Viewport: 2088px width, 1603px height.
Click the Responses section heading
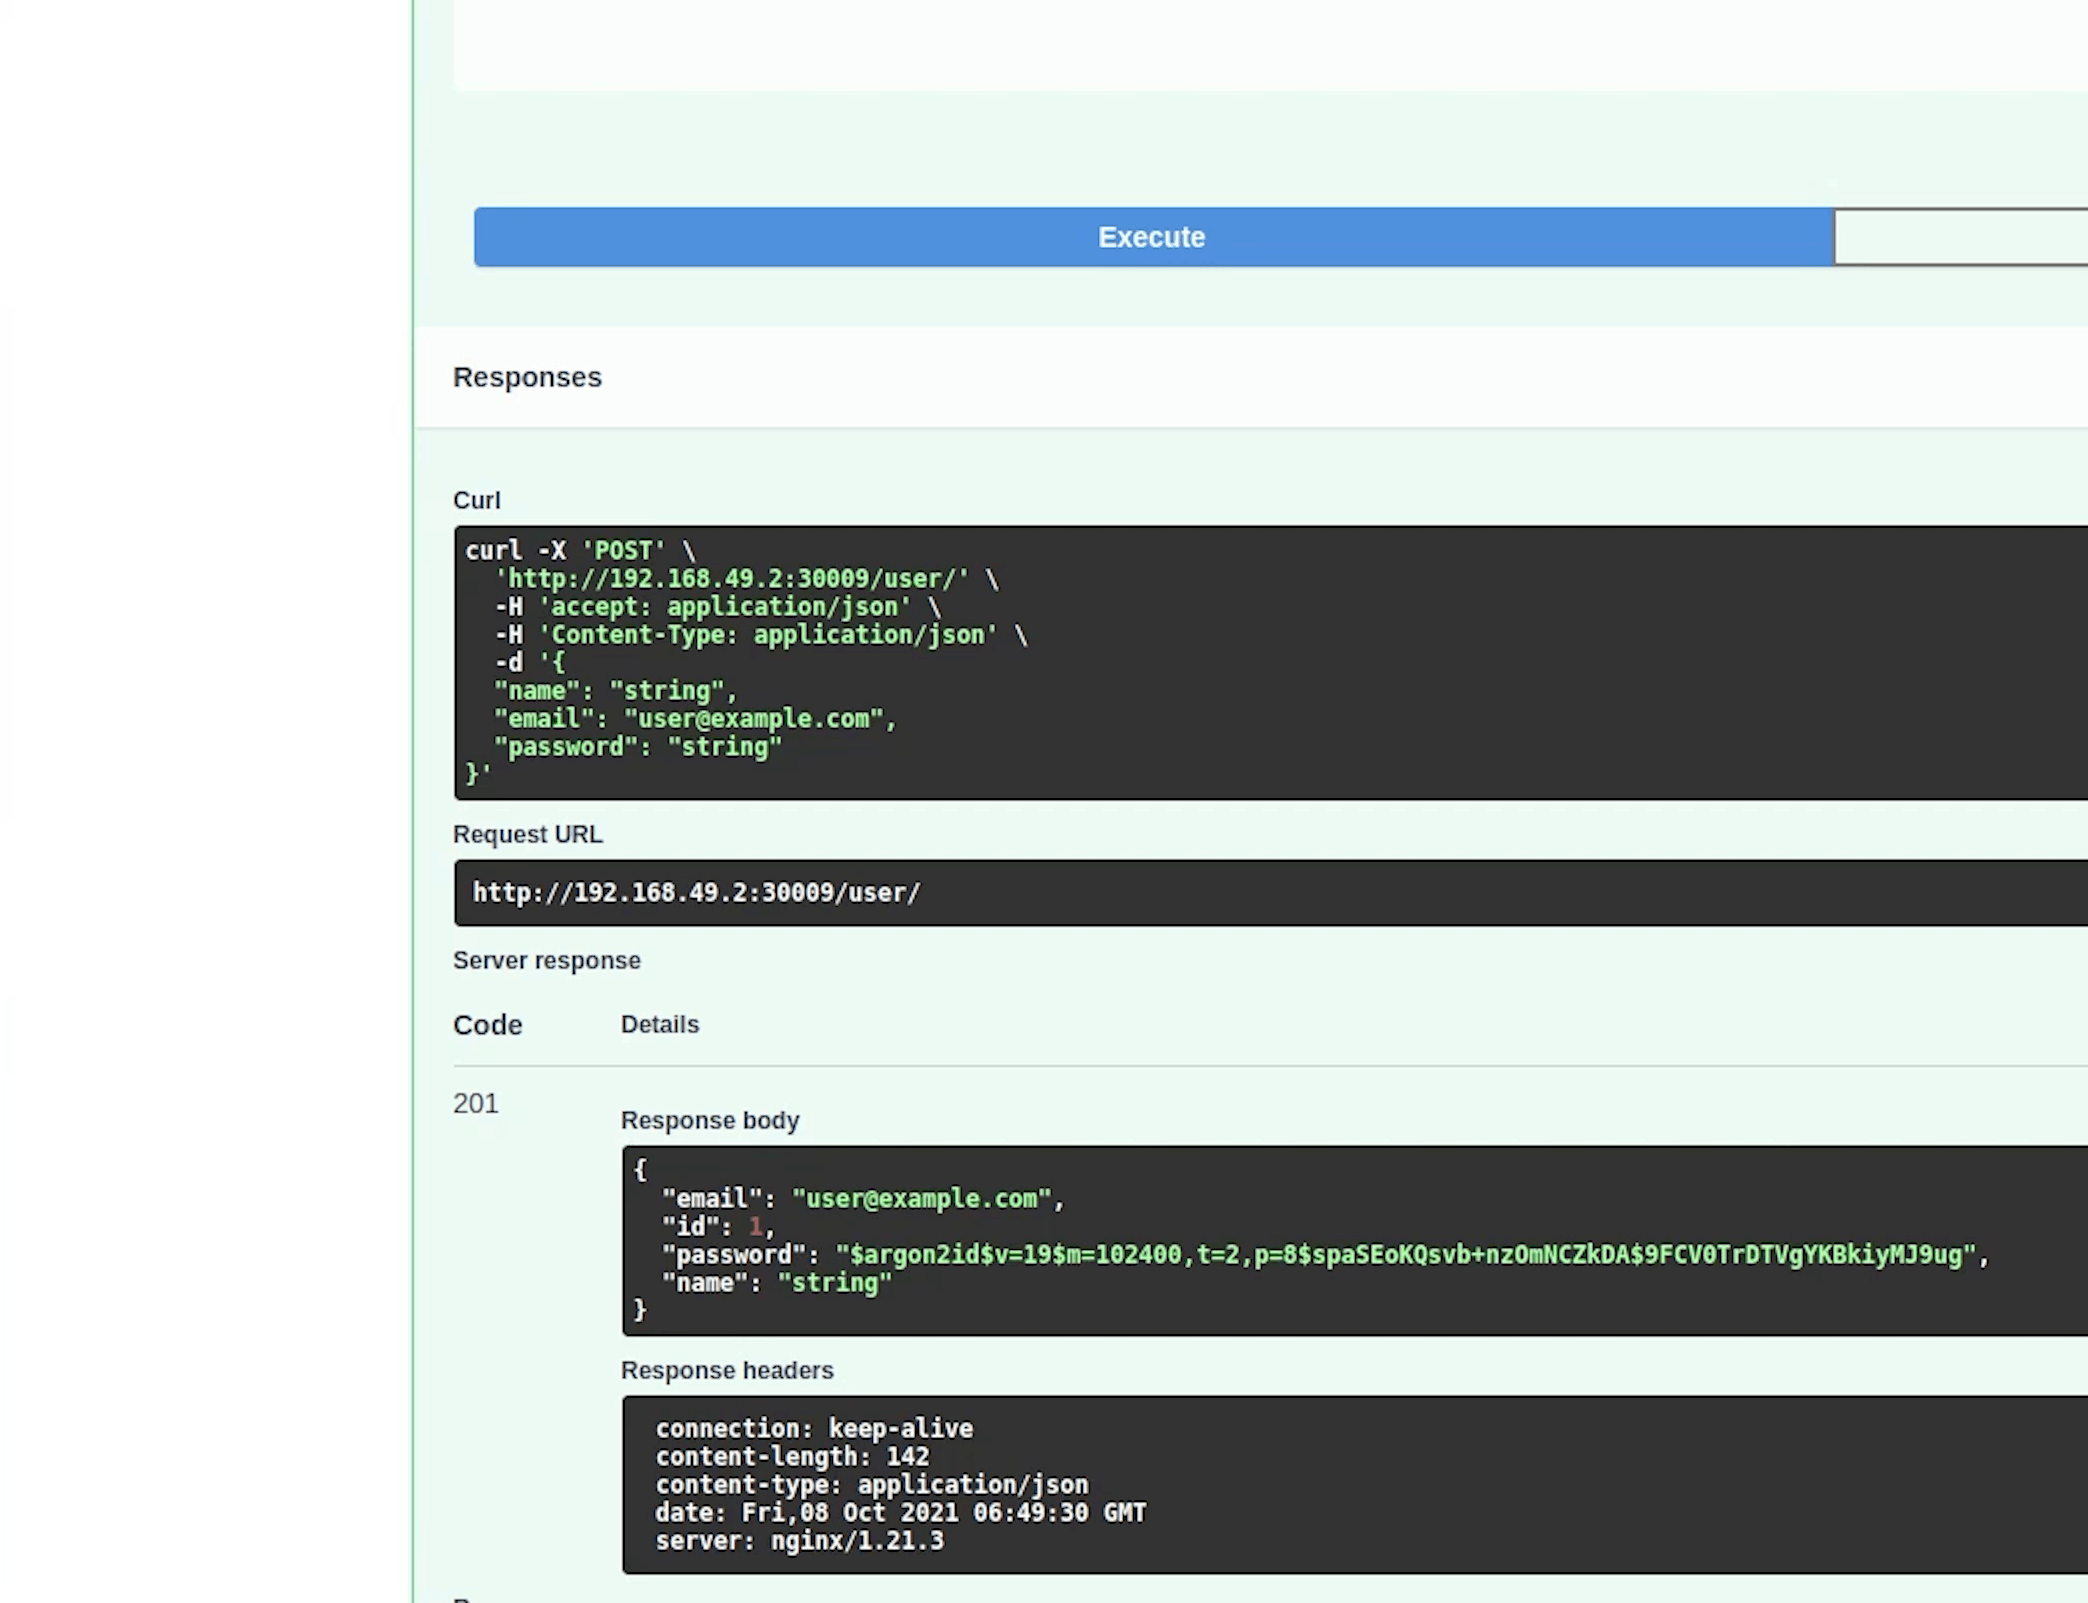coord(527,377)
